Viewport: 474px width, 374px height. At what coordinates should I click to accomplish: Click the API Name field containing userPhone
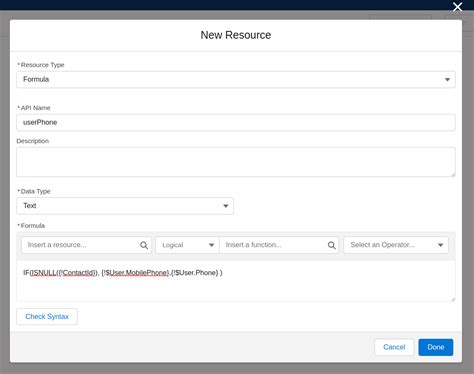click(x=236, y=122)
